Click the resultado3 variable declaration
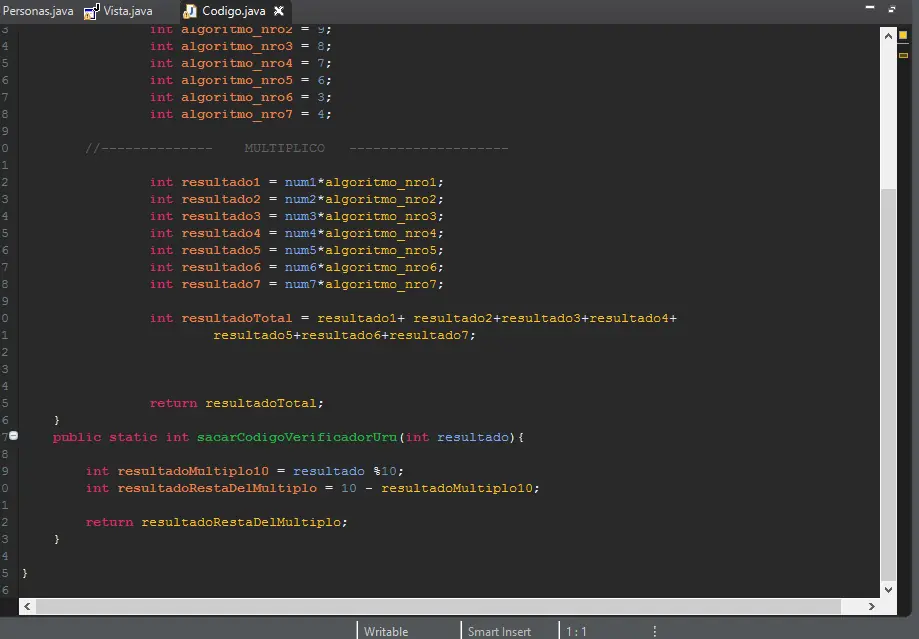 click(220, 216)
